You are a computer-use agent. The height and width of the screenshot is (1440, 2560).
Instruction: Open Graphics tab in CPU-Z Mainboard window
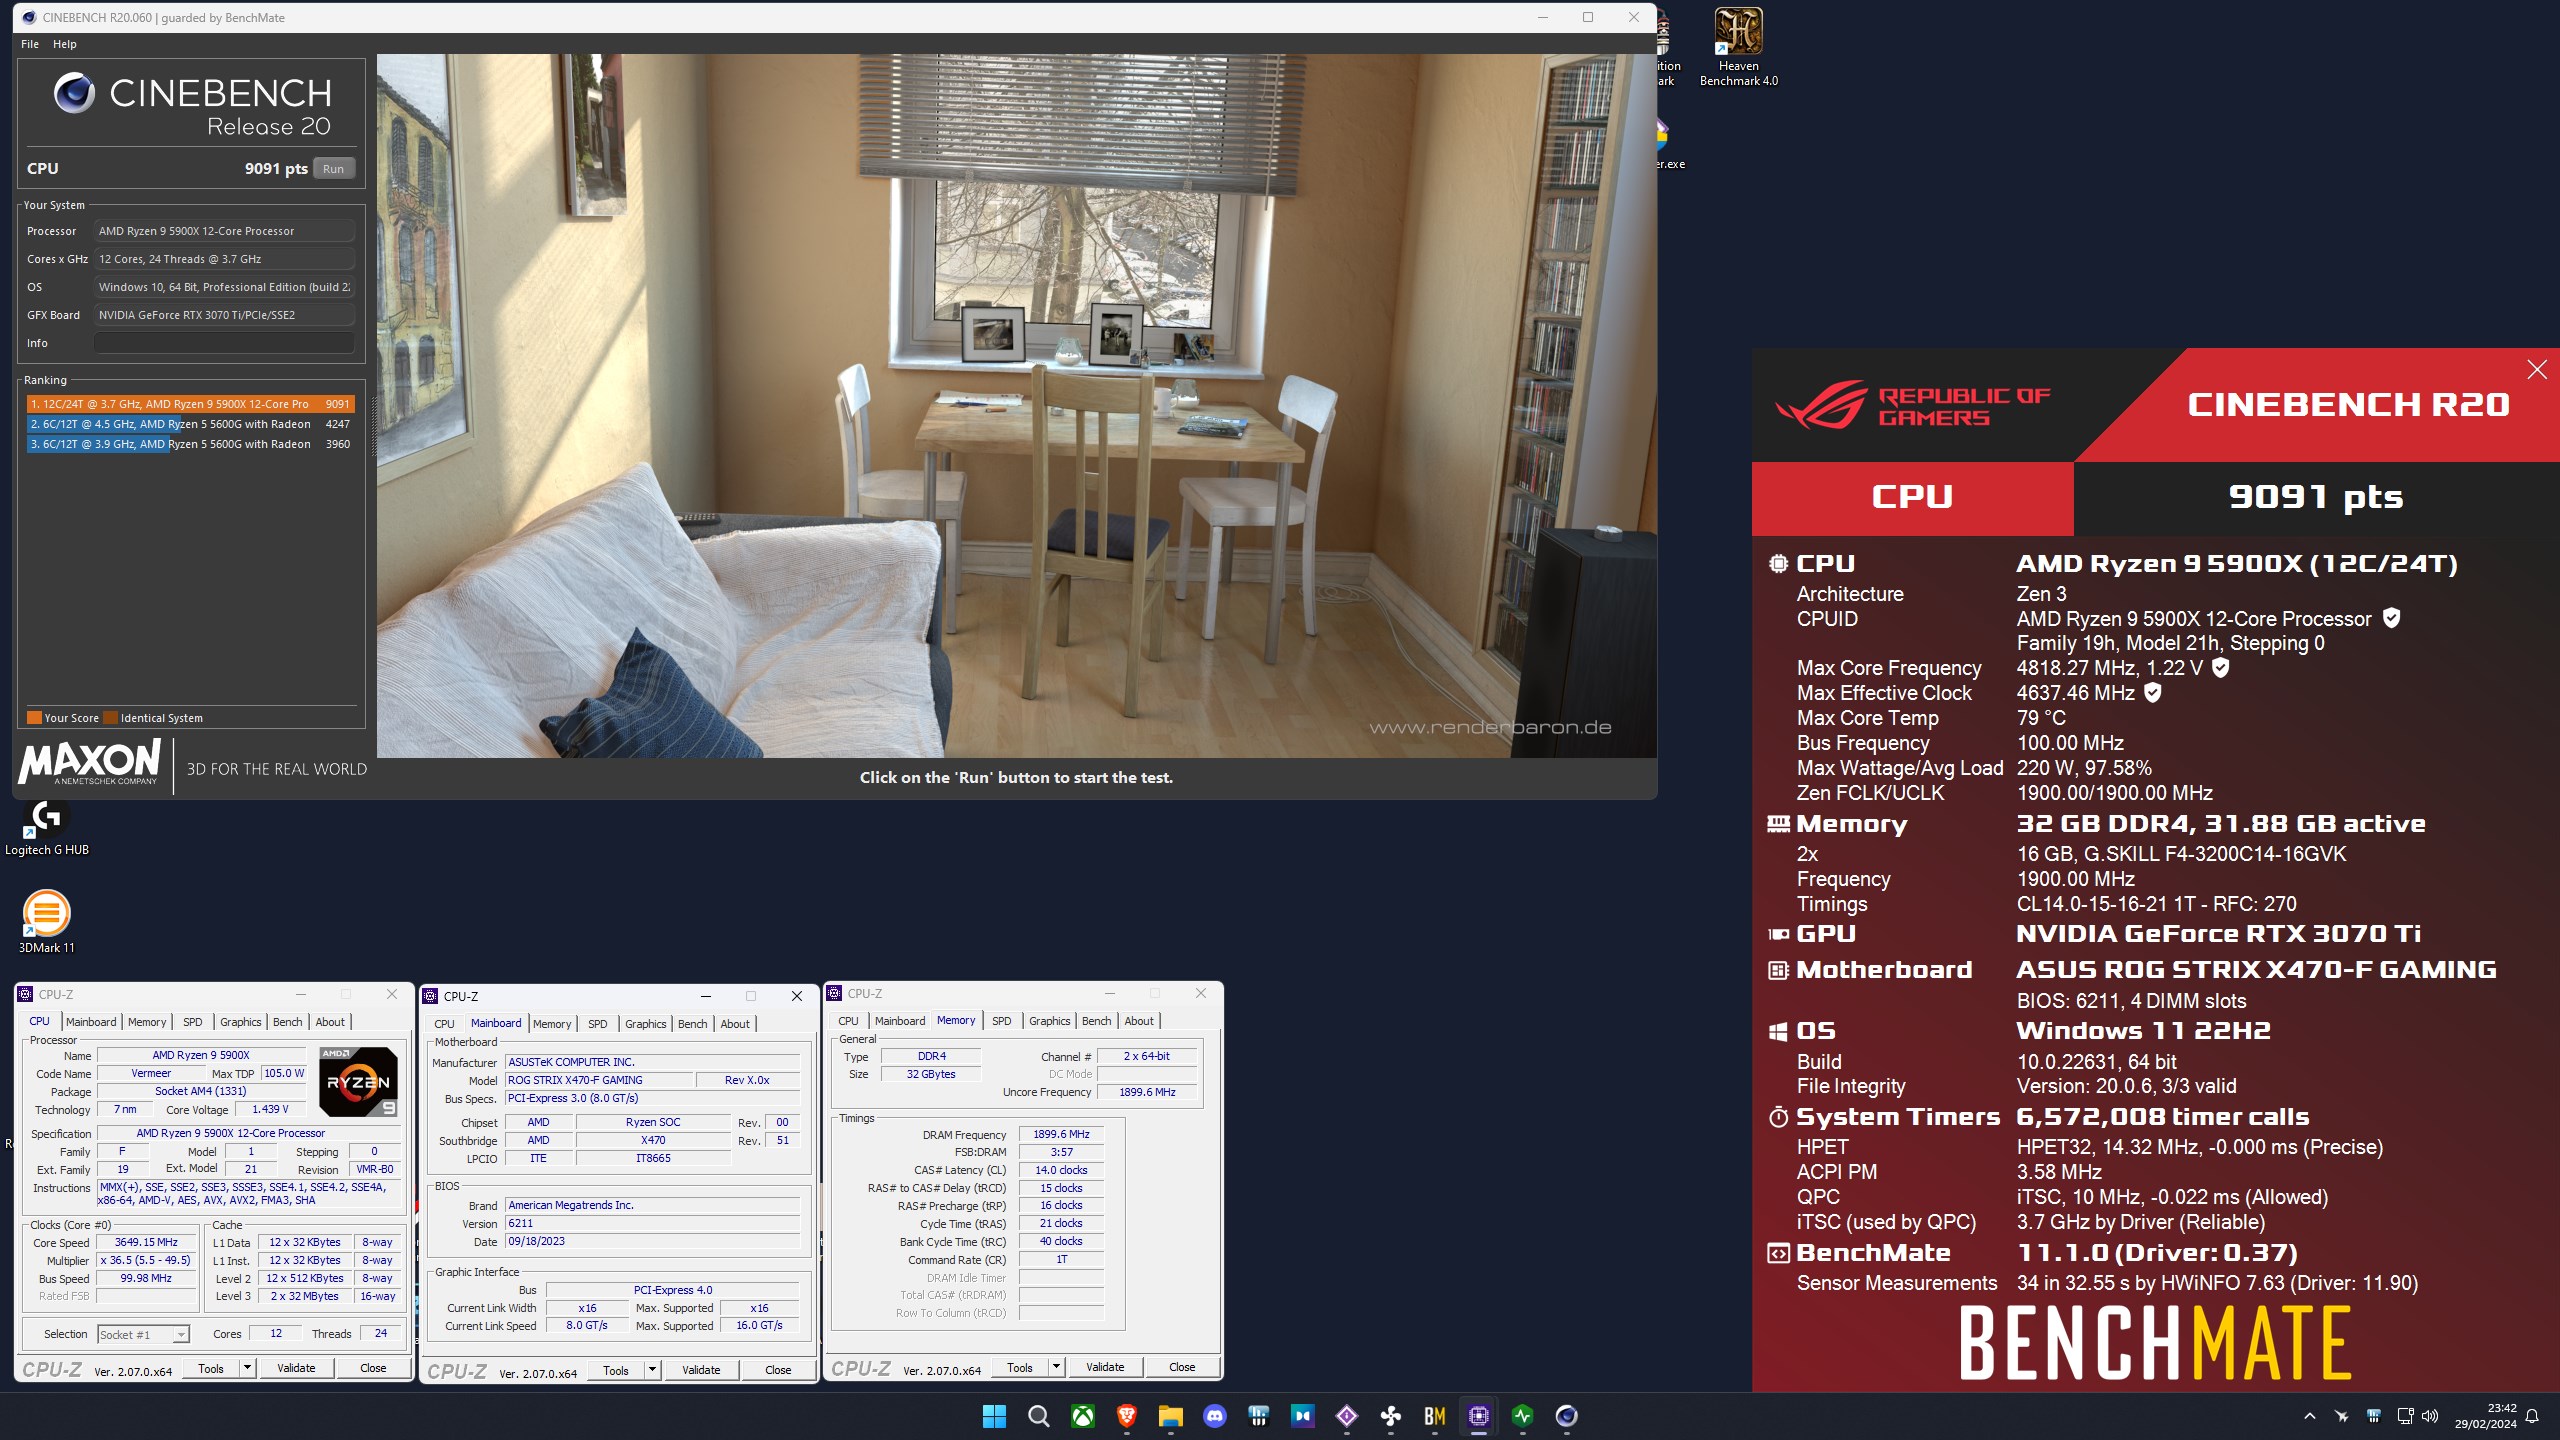(x=645, y=1024)
